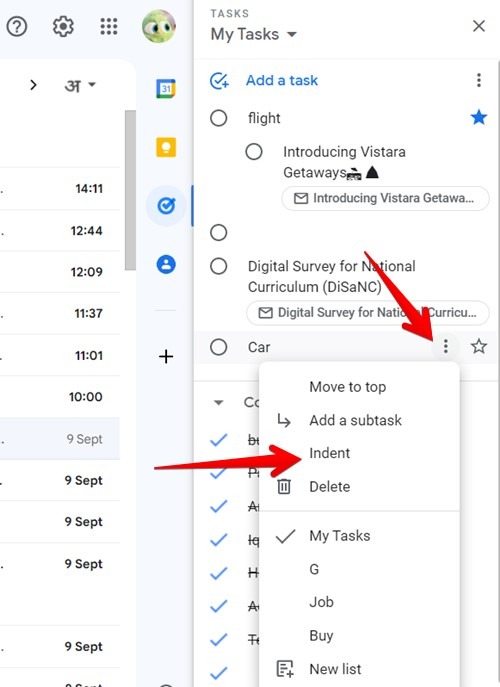Mark the Digital Survey task complete
The height and width of the screenshot is (687, 500).
coord(218,266)
